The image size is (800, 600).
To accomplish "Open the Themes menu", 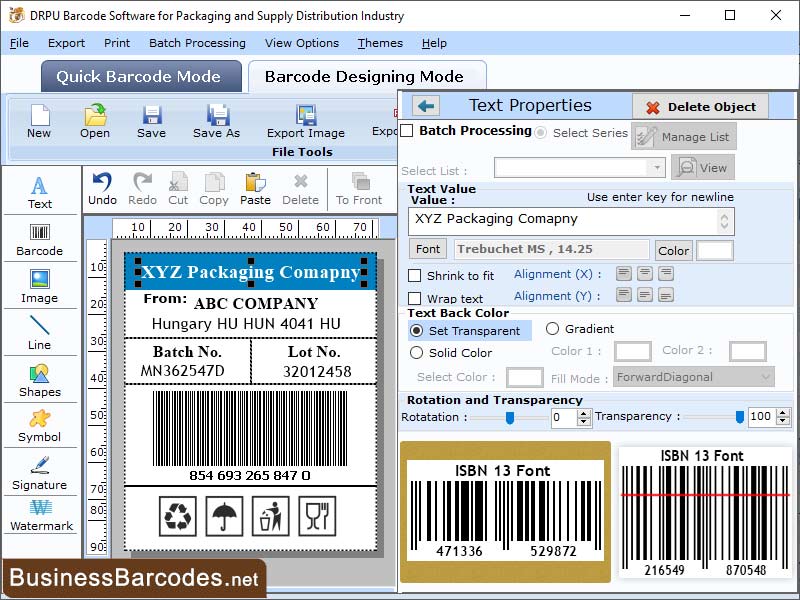I will [379, 43].
